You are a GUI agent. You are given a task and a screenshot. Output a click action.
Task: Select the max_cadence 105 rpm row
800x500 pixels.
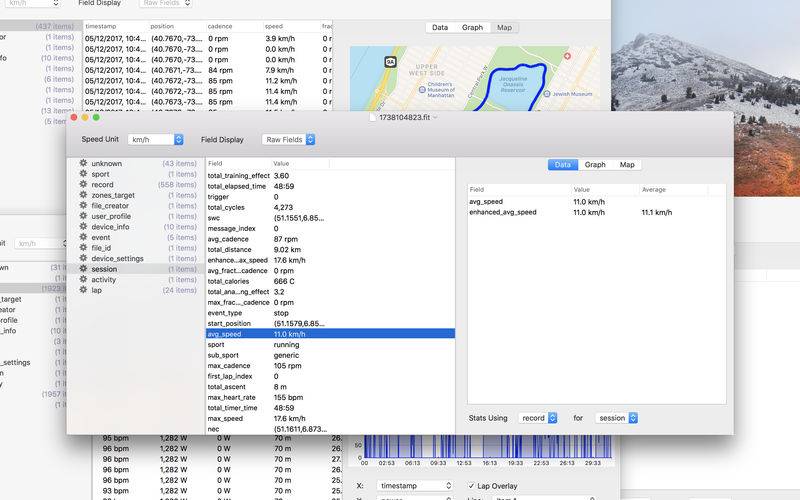point(330,365)
